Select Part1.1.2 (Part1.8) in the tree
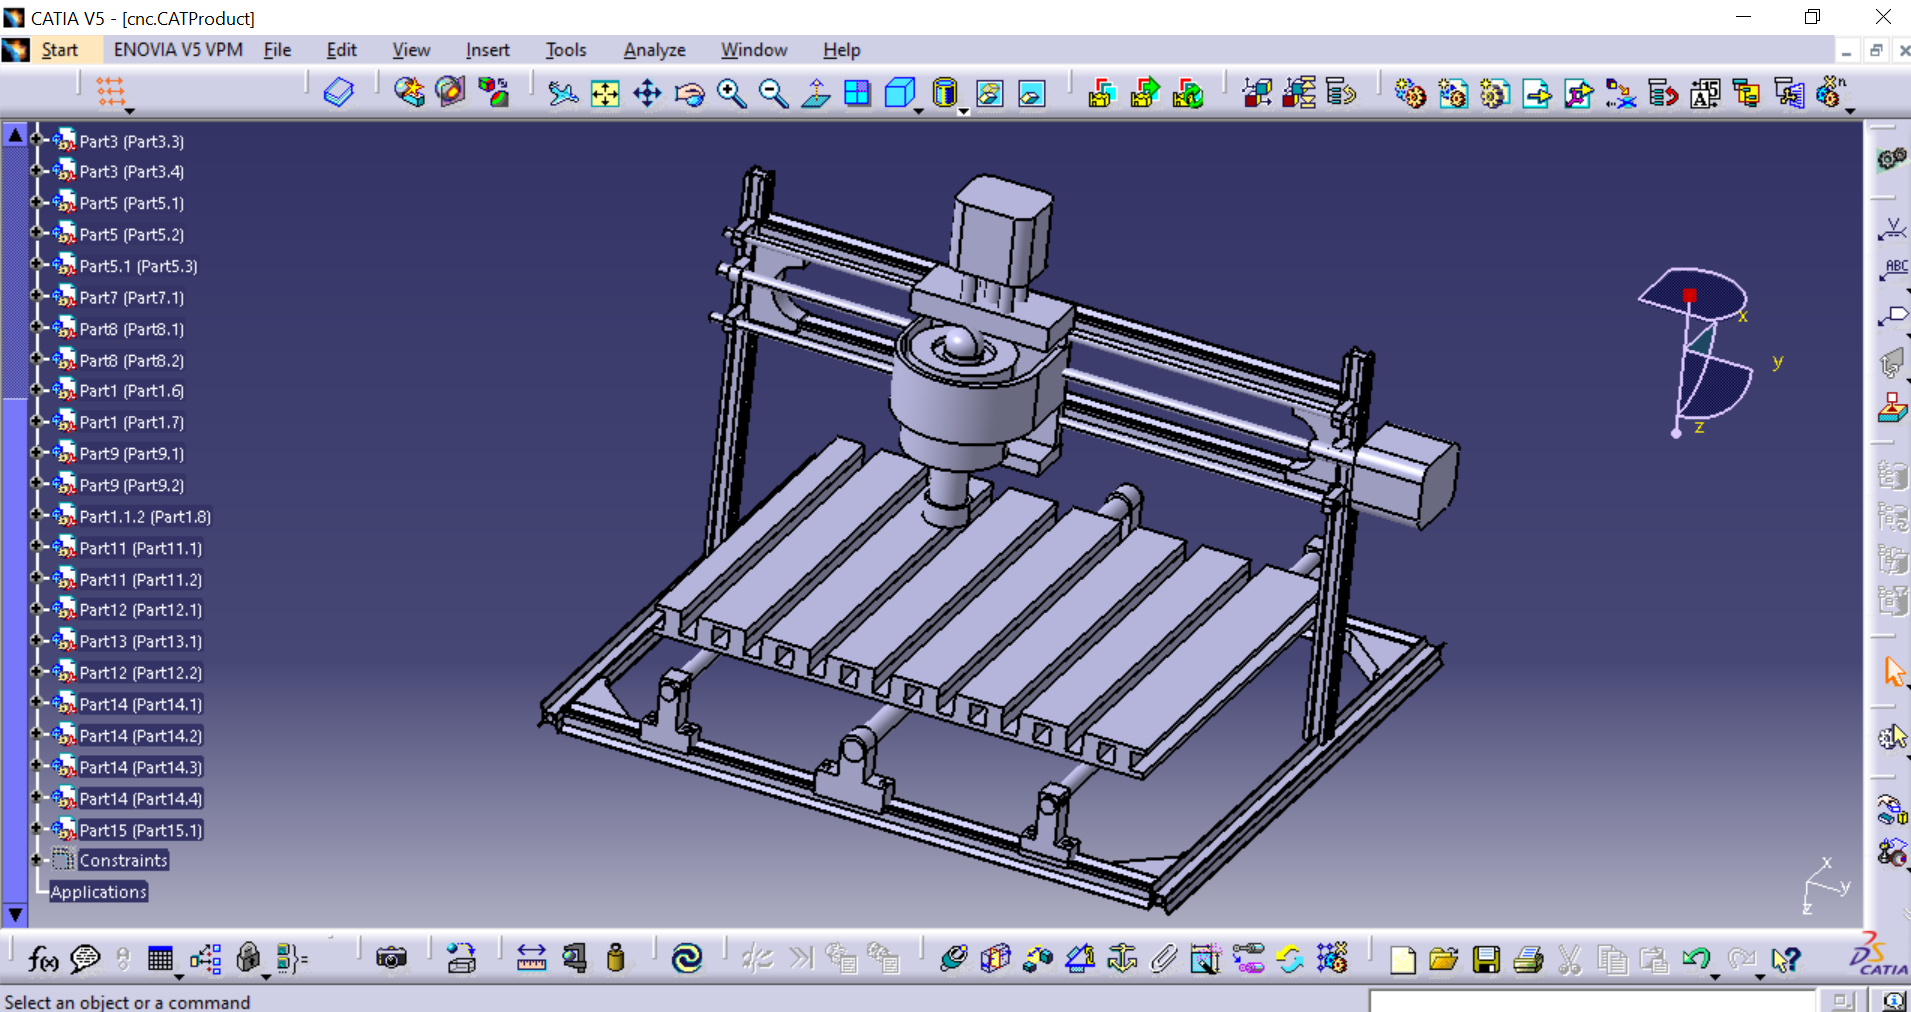The height and width of the screenshot is (1012, 1911). tap(145, 517)
